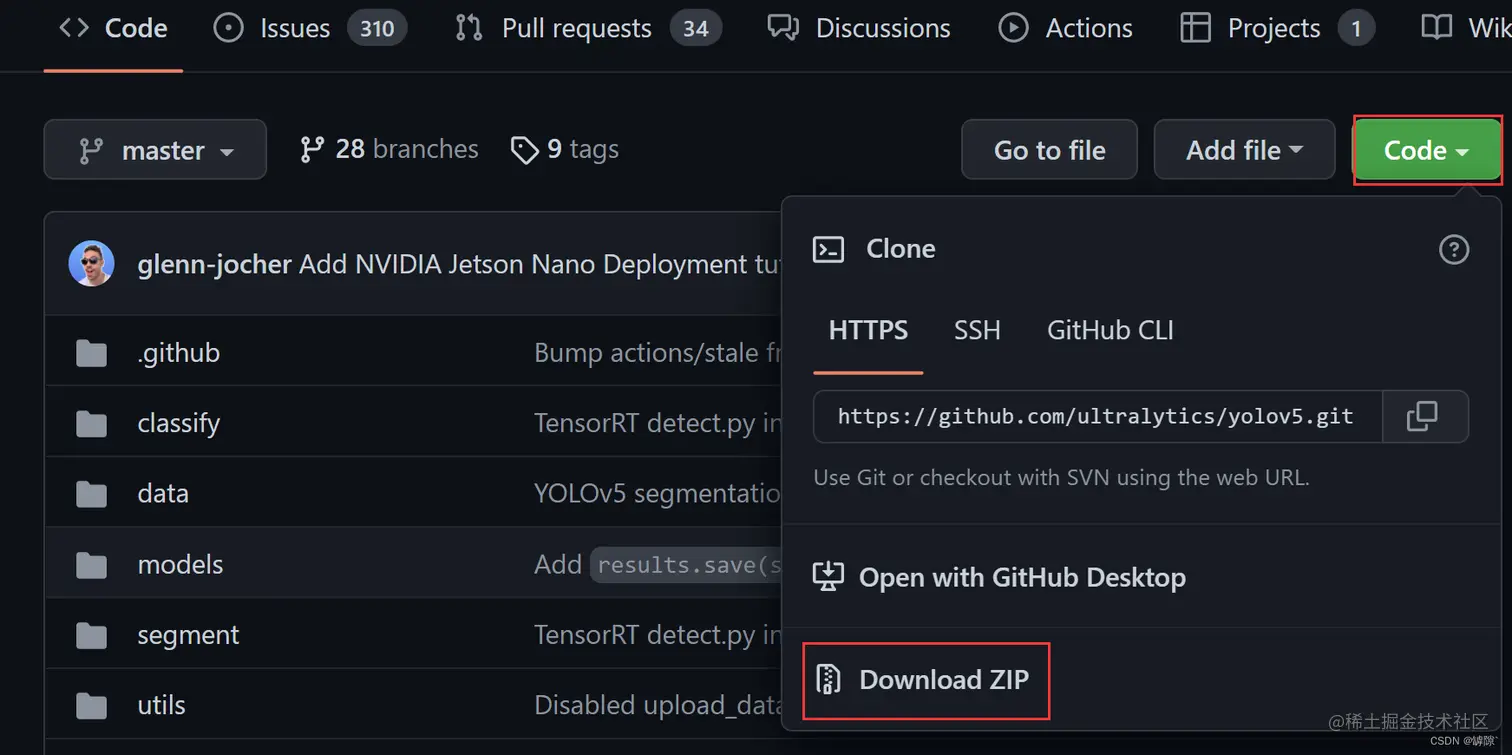This screenshot has width=1512, height=755.
Task: Click the GitHub Desktop download icon
Action: click(x=828, y=577)
